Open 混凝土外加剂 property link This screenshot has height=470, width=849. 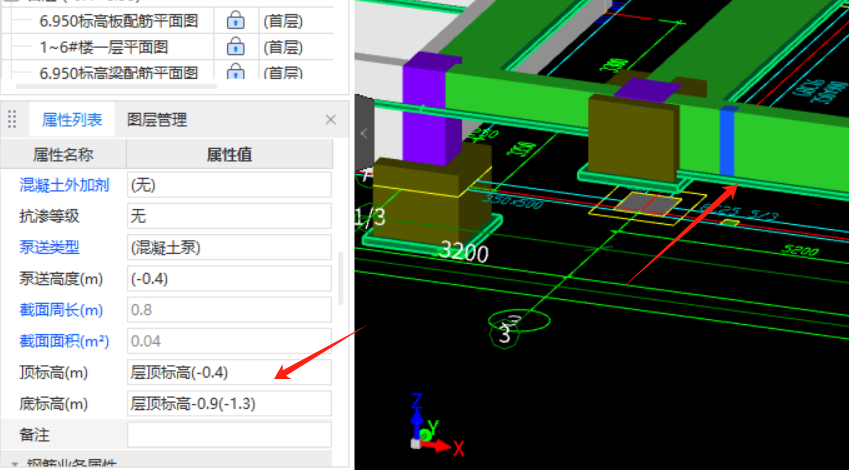click(64, 185)
